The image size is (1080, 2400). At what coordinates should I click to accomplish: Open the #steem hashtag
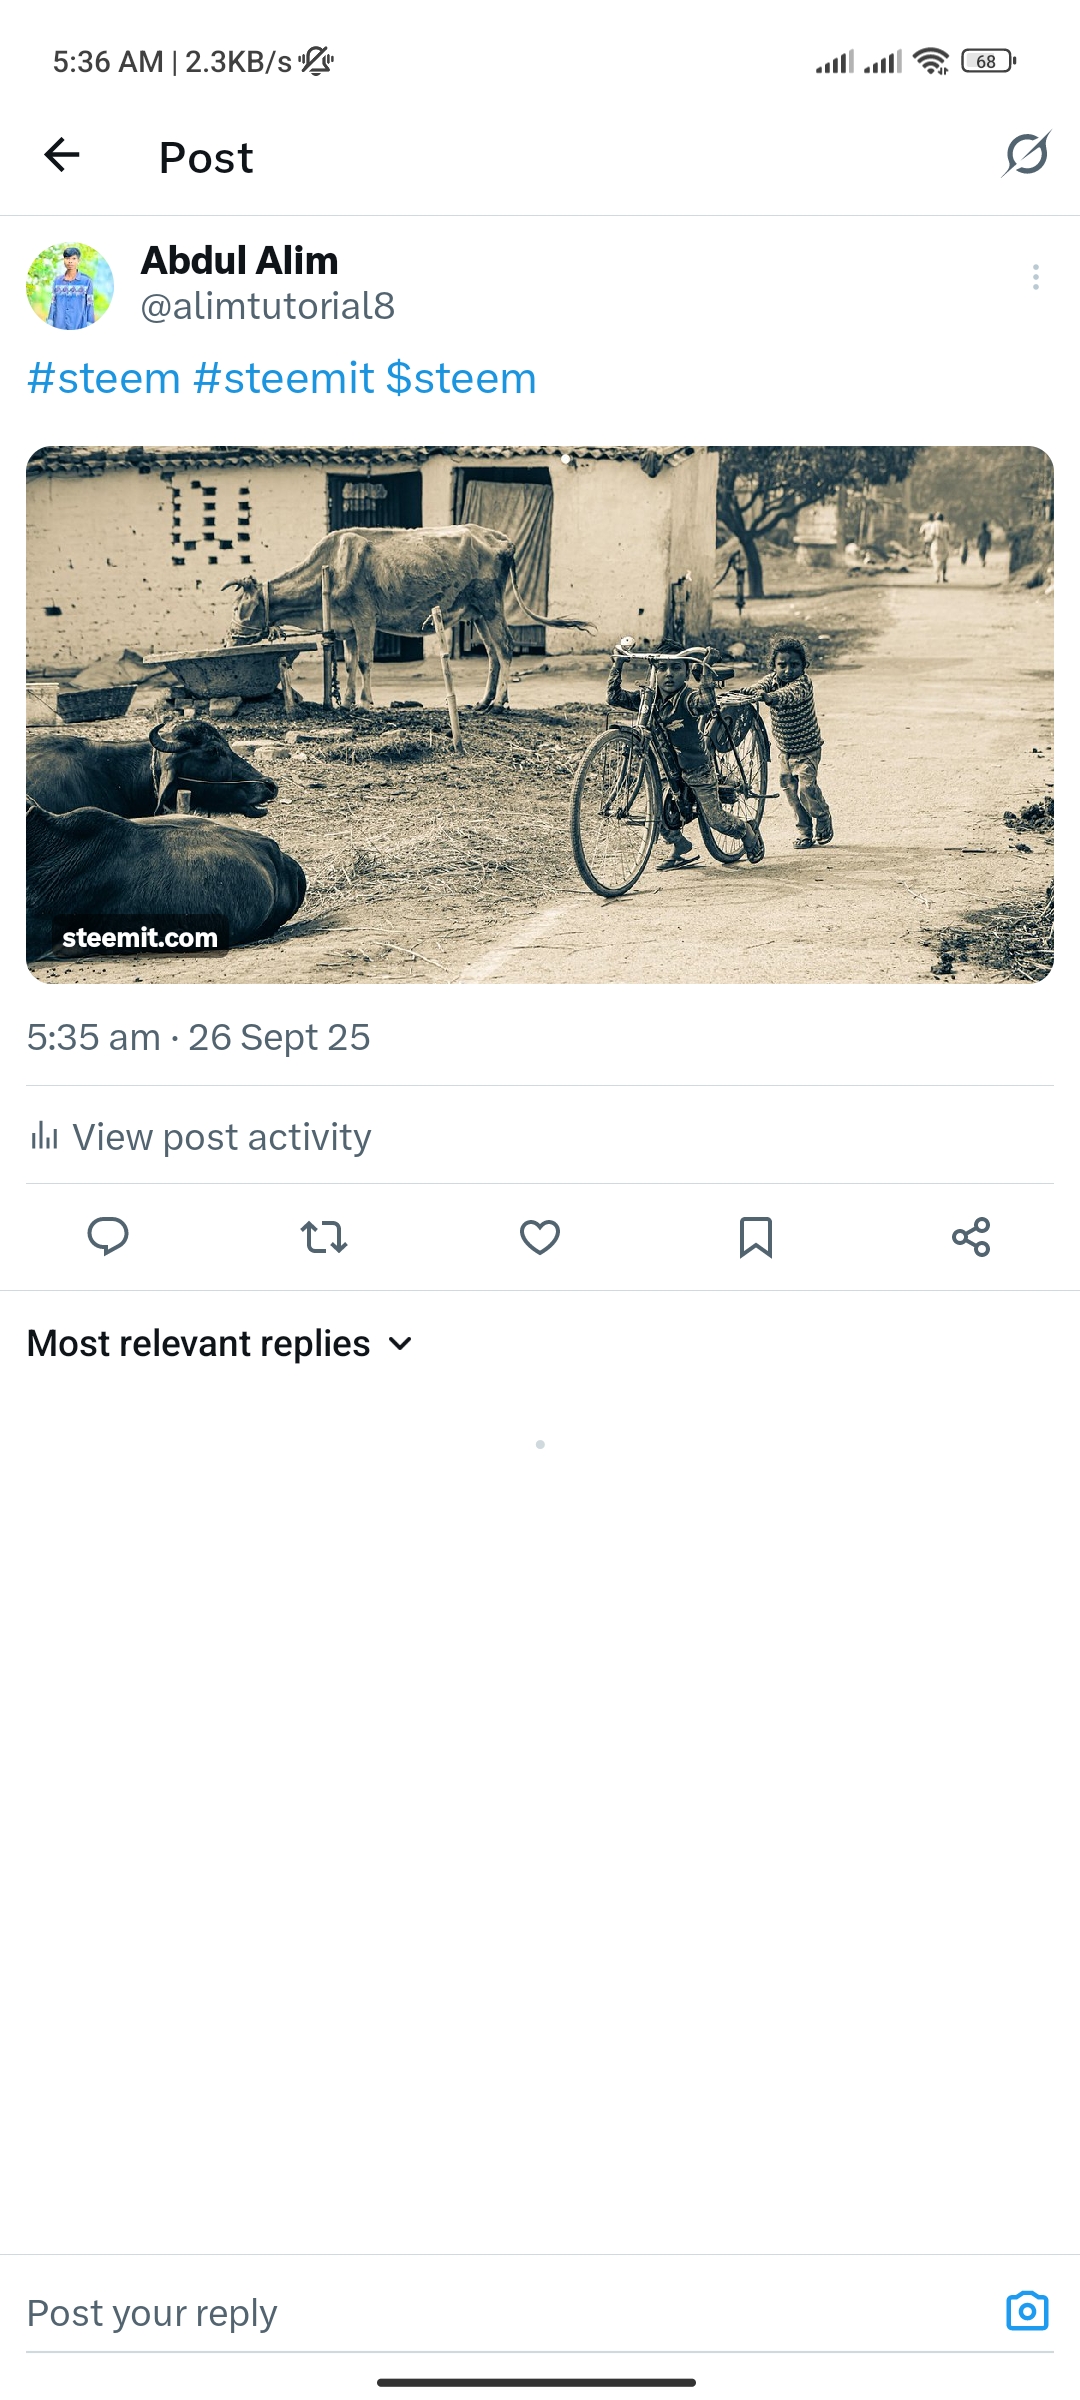(x=104, y=379)
